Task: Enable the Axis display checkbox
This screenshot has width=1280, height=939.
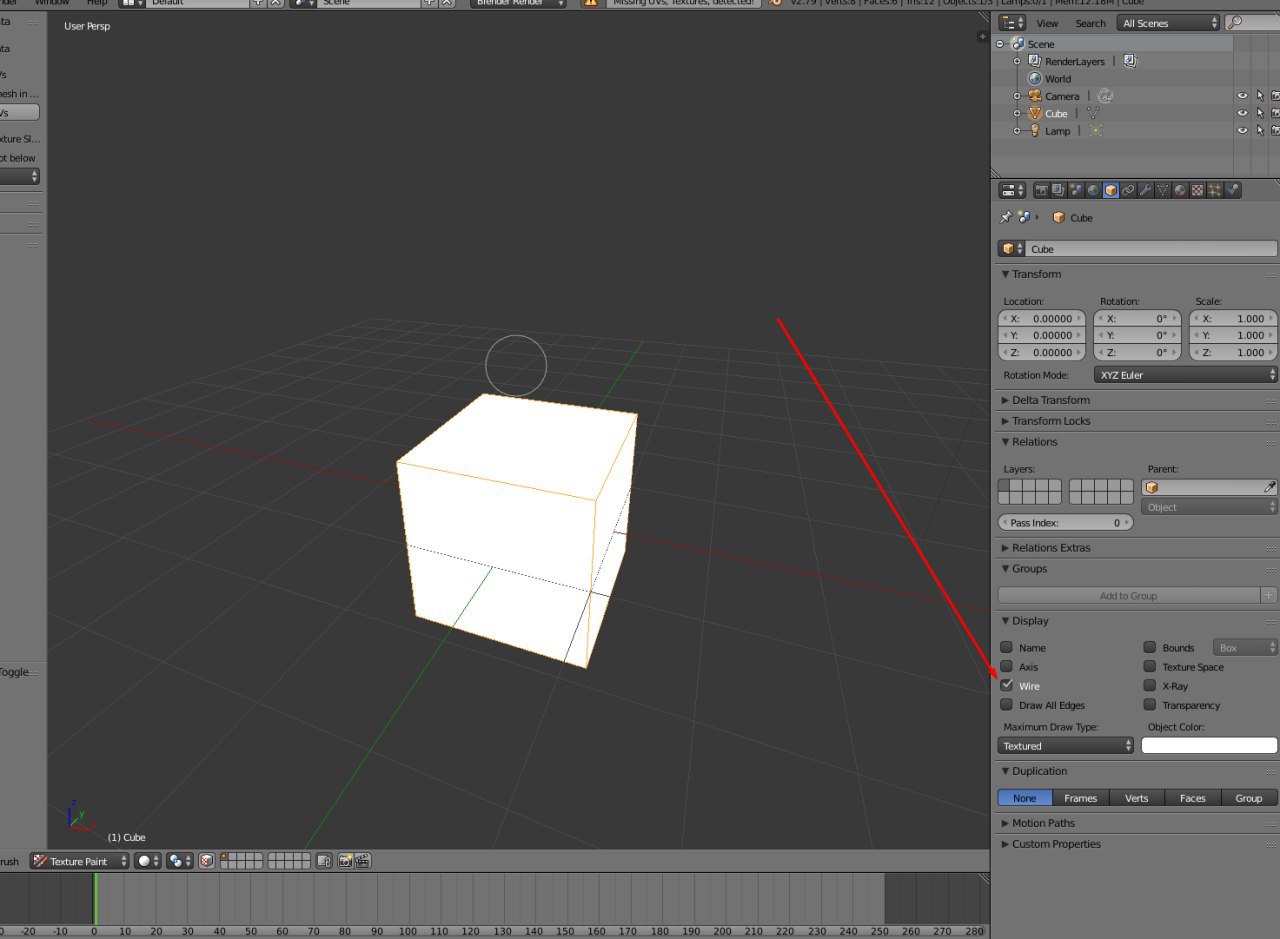Action: point(1007,666)
